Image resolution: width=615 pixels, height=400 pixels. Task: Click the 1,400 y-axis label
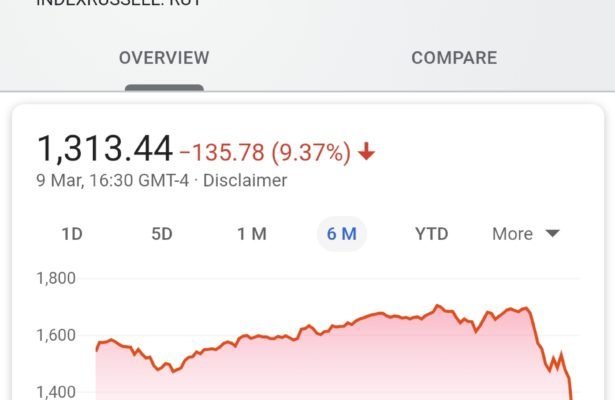tap(56, 391)
